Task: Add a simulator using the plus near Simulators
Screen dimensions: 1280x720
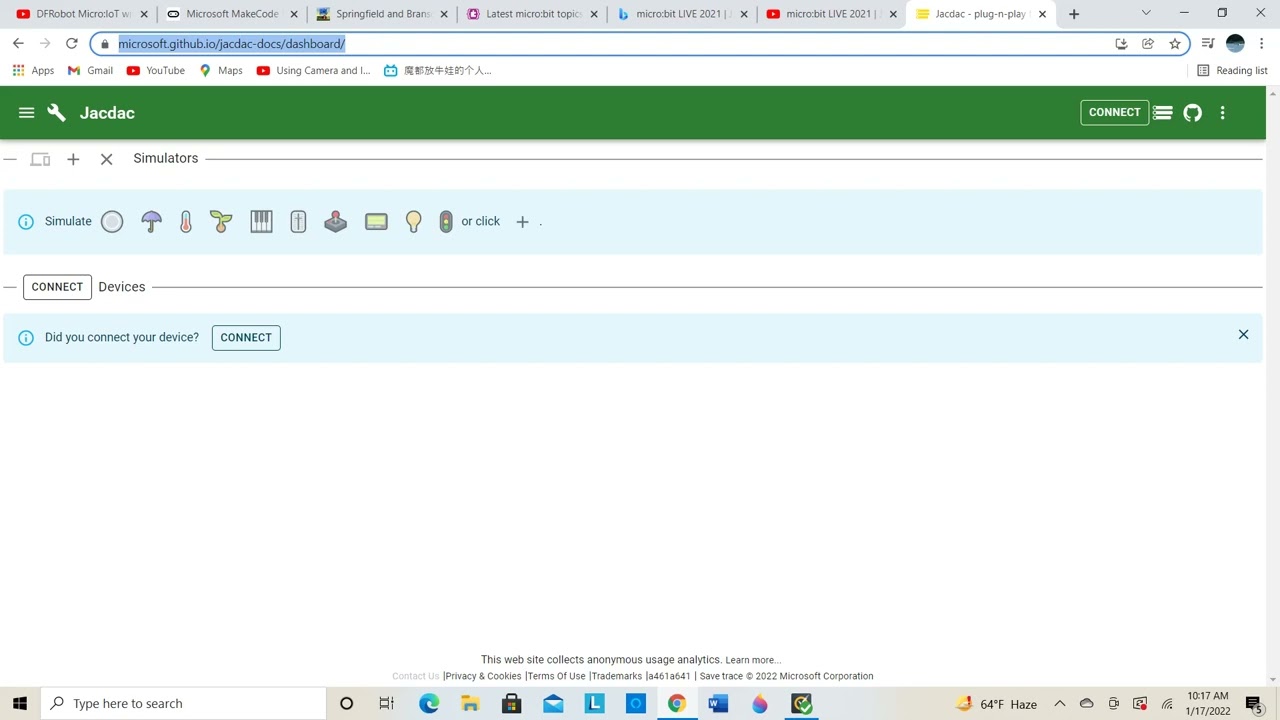Action: [73, 159]
